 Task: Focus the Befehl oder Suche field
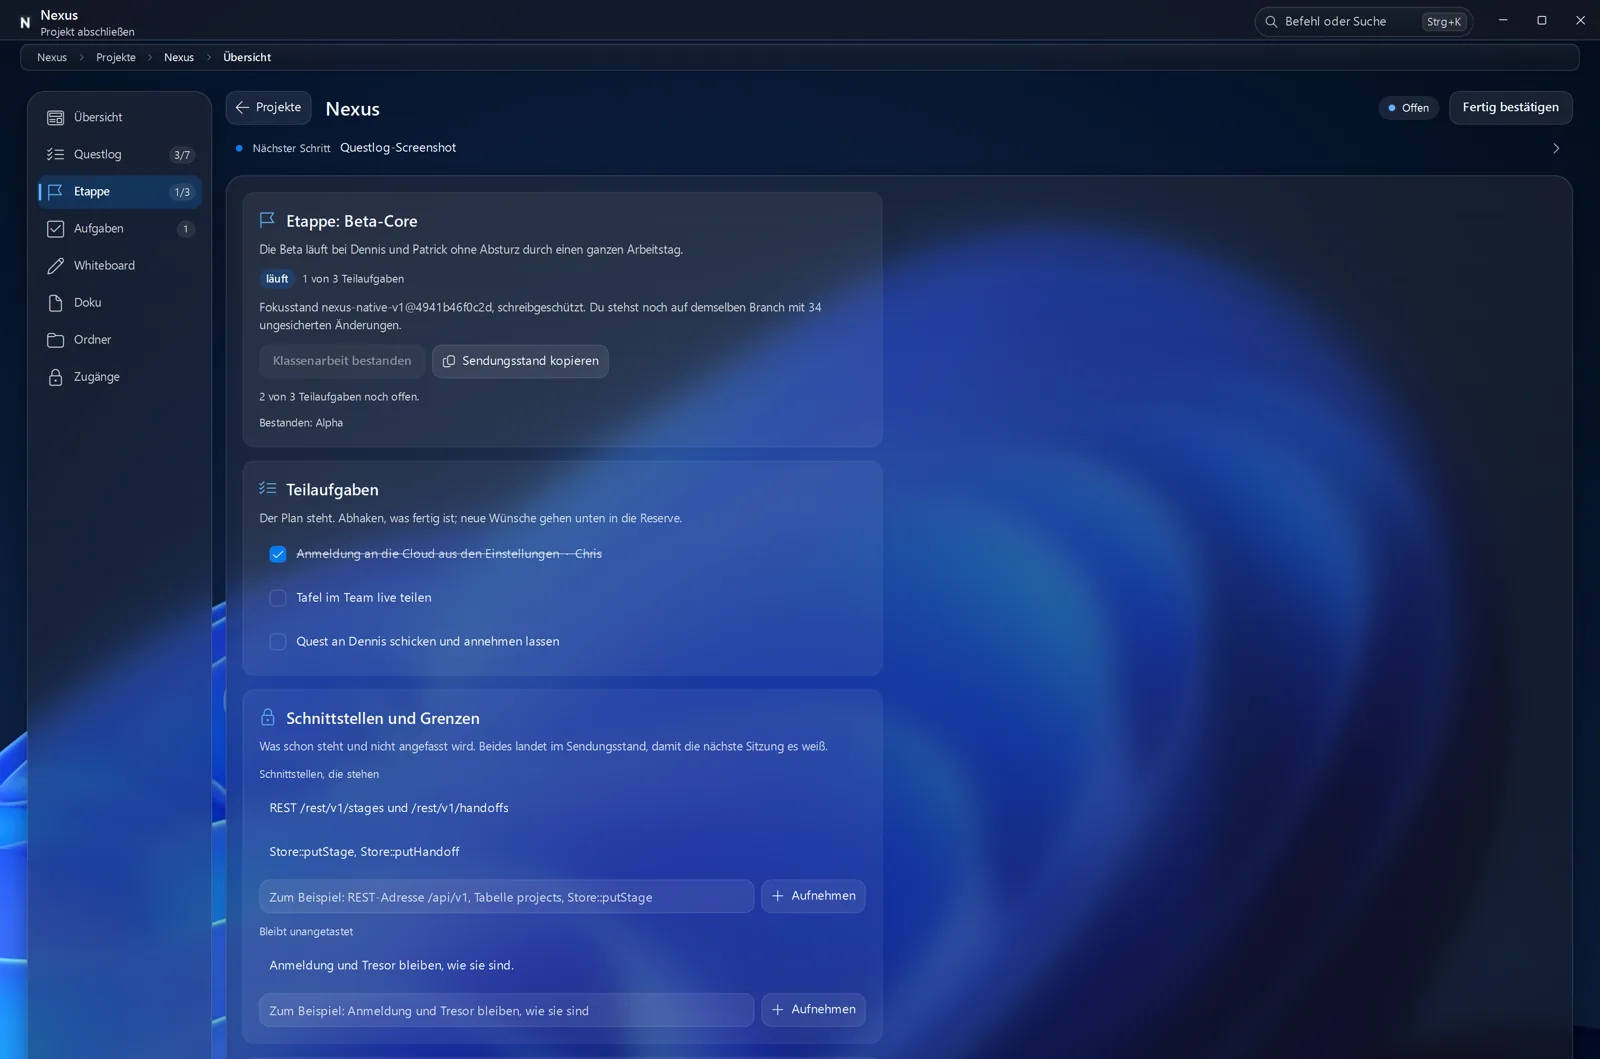1363,21
